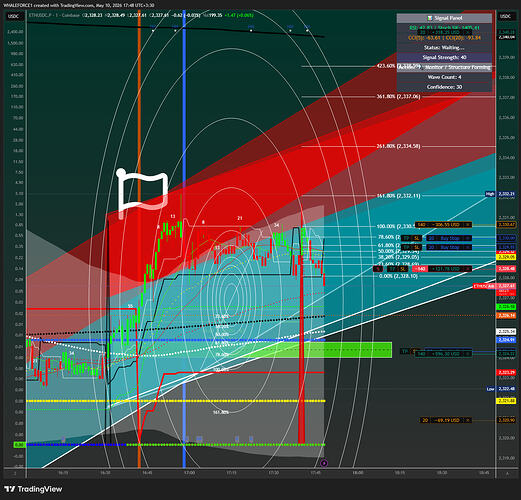Add TP to the upper Buy Stop order
Screen dimensions: 521x500
tap(406, 238)
